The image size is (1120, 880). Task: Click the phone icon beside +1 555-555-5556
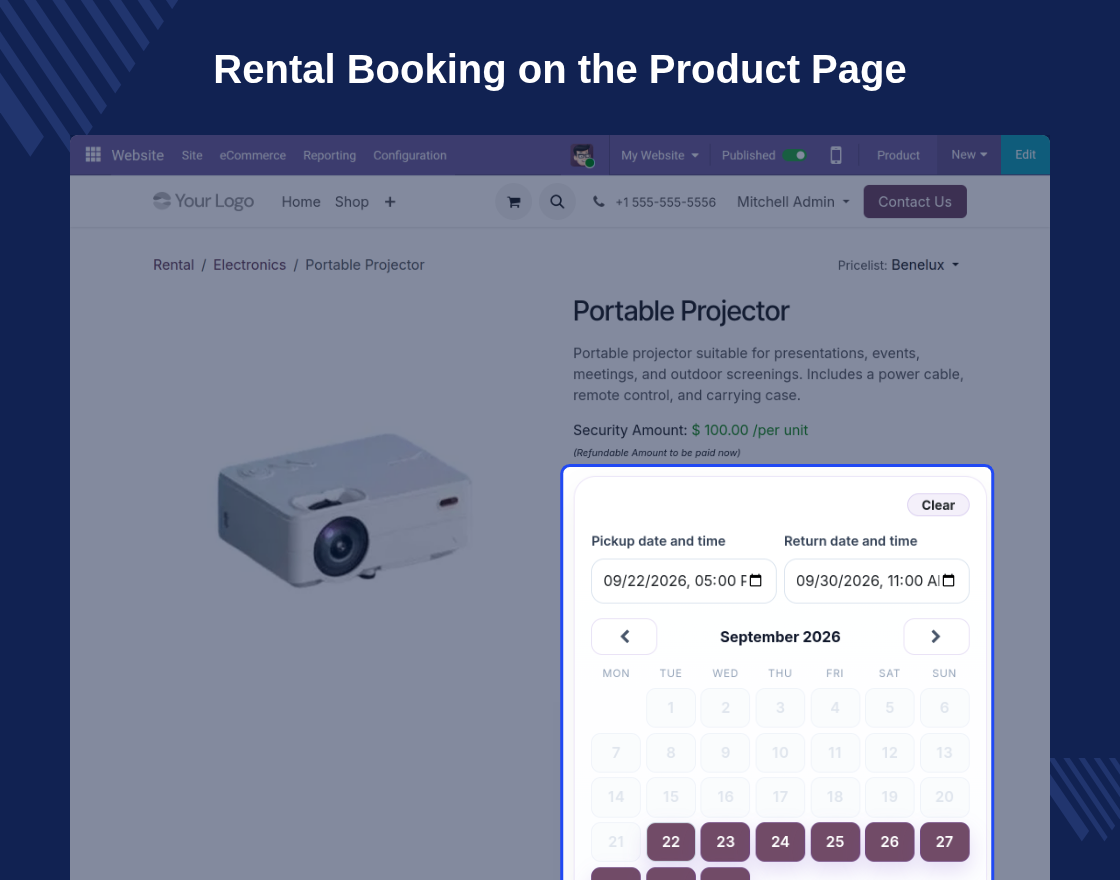tap(599, 202)
